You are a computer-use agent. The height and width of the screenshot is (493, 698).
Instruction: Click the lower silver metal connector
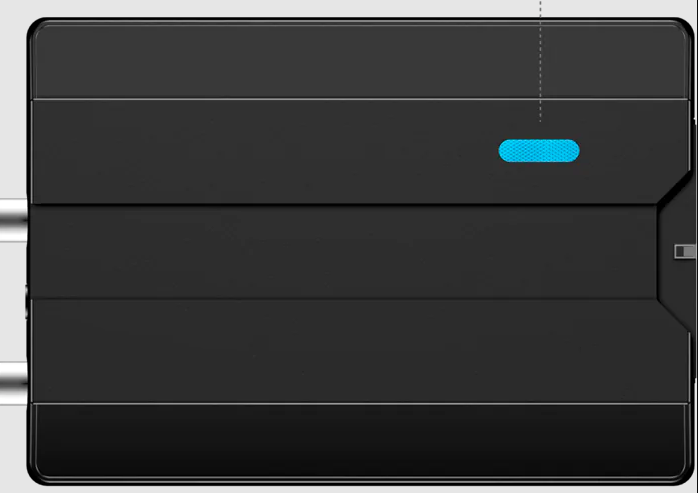(14, 383)
